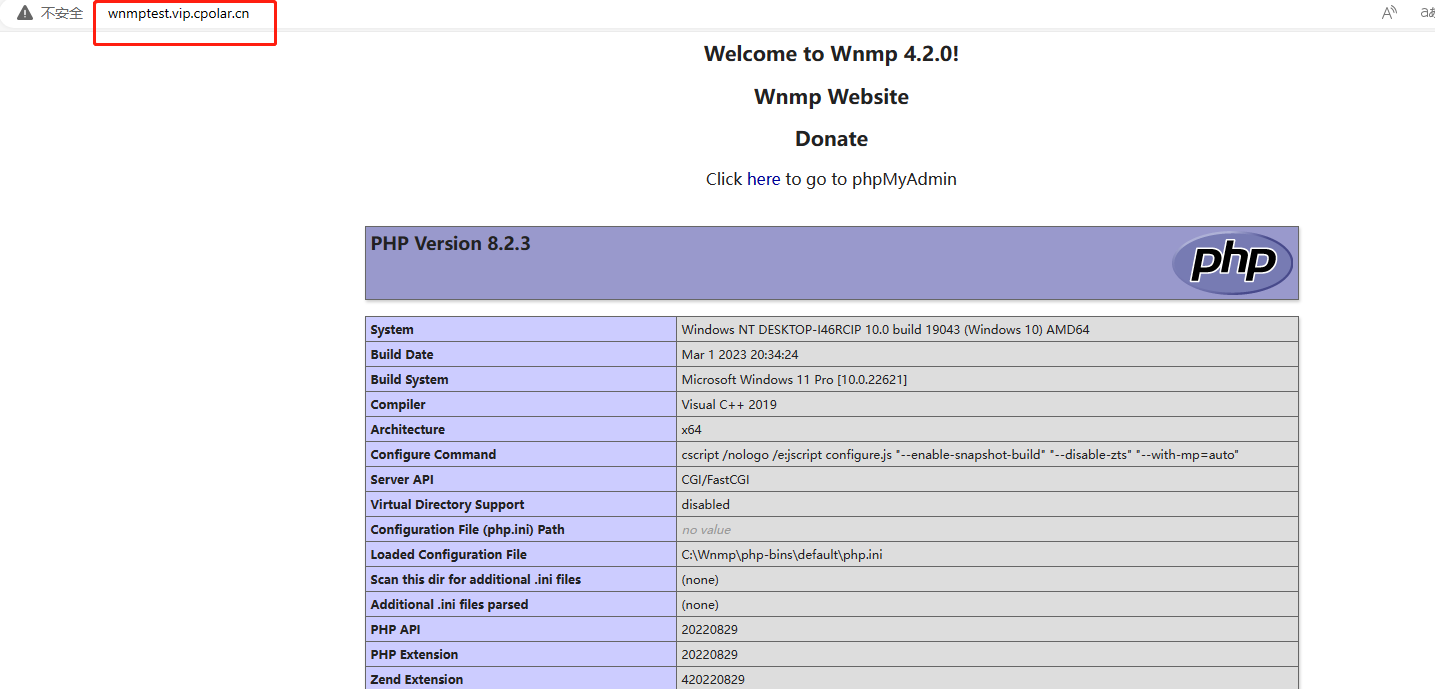Click the 'Architecture' row label
Image resolution: width=1435 pixels, height=689 pixels.
[408, 430]
